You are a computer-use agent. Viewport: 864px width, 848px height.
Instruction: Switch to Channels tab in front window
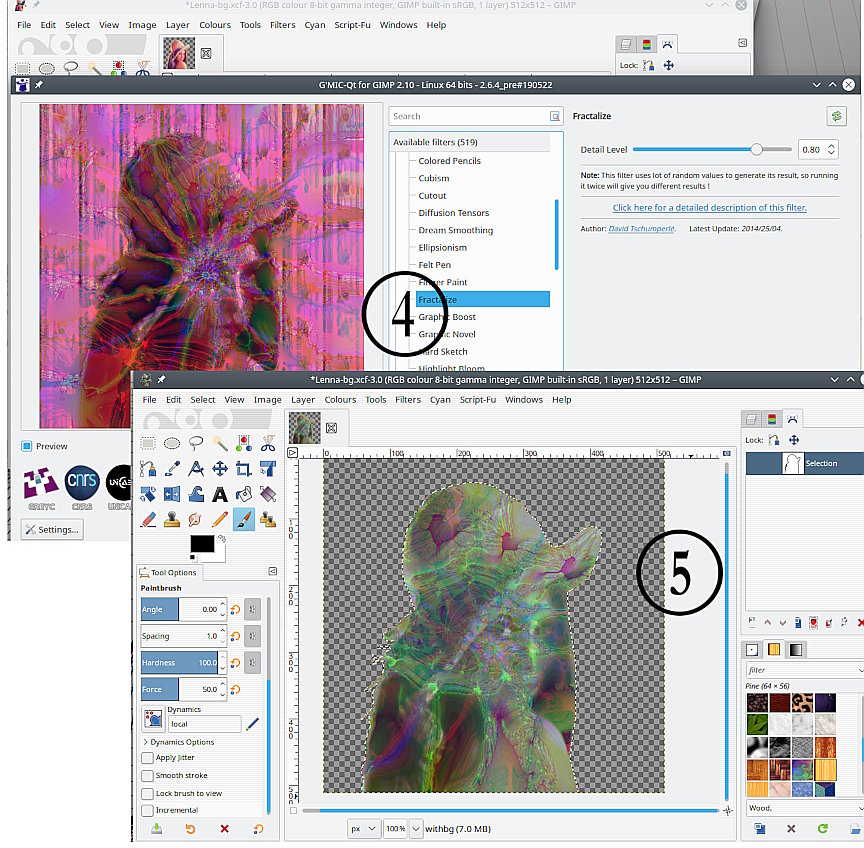point(772,419)
